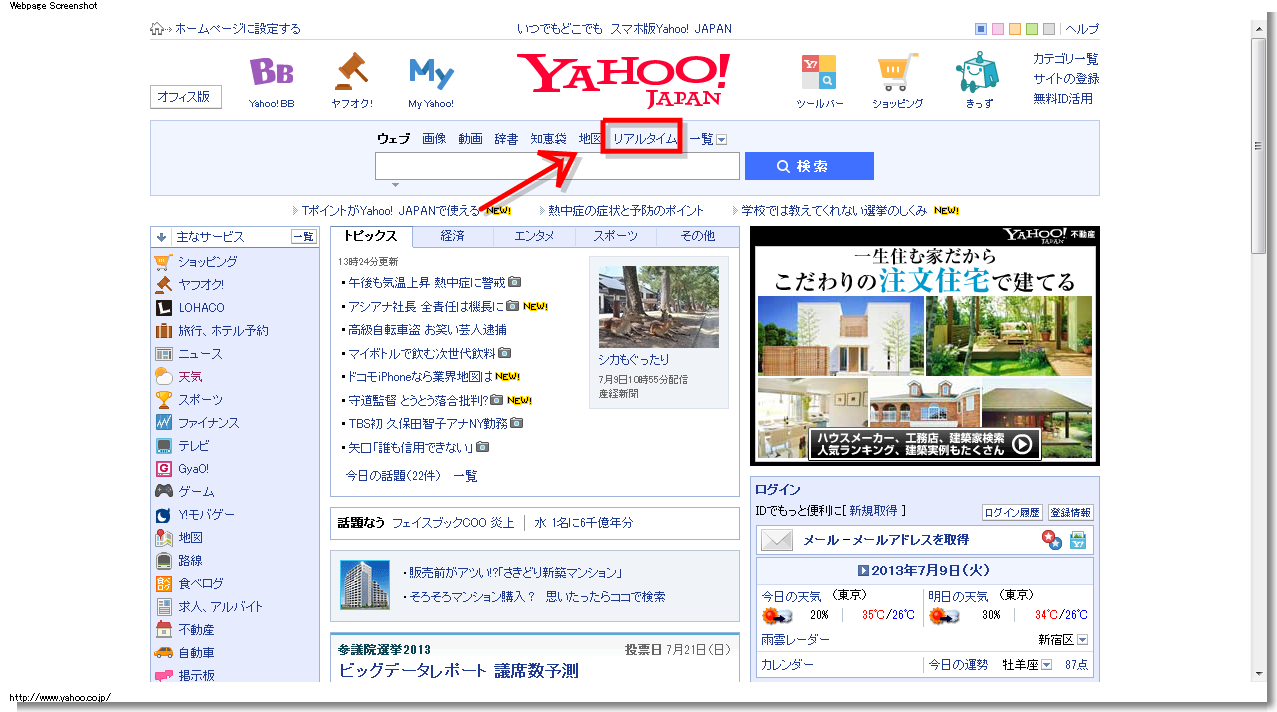Click the LOHACO icon in the sidebar
The height and width of the screenshot is (712, 1277).
(x=163, y=308)
